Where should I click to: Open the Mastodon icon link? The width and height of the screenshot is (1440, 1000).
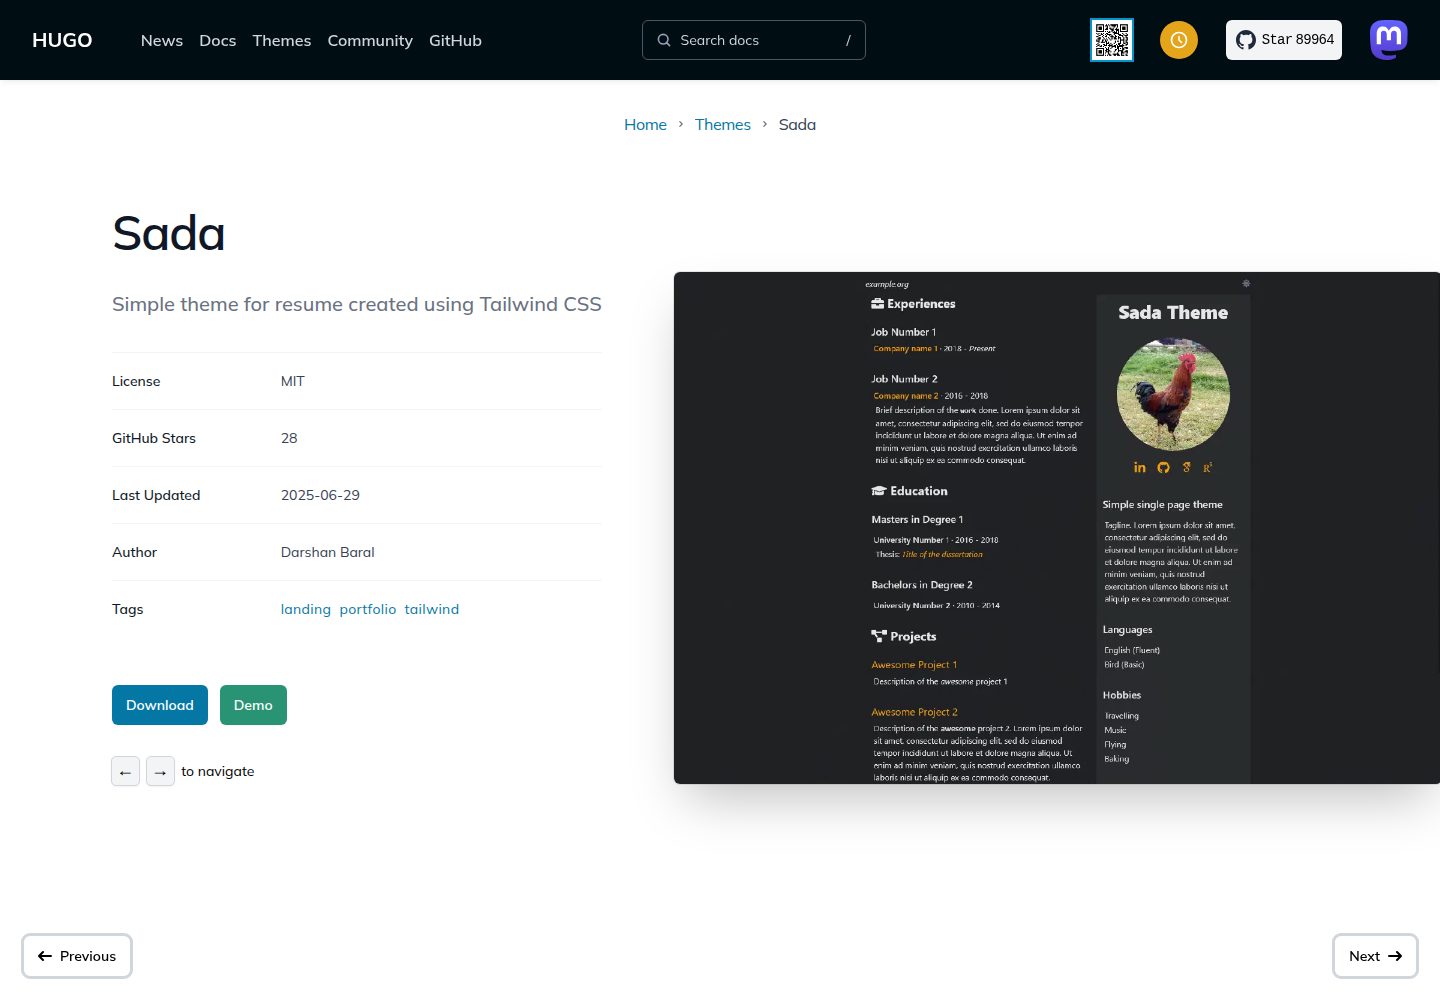(x=1389, y=40)
